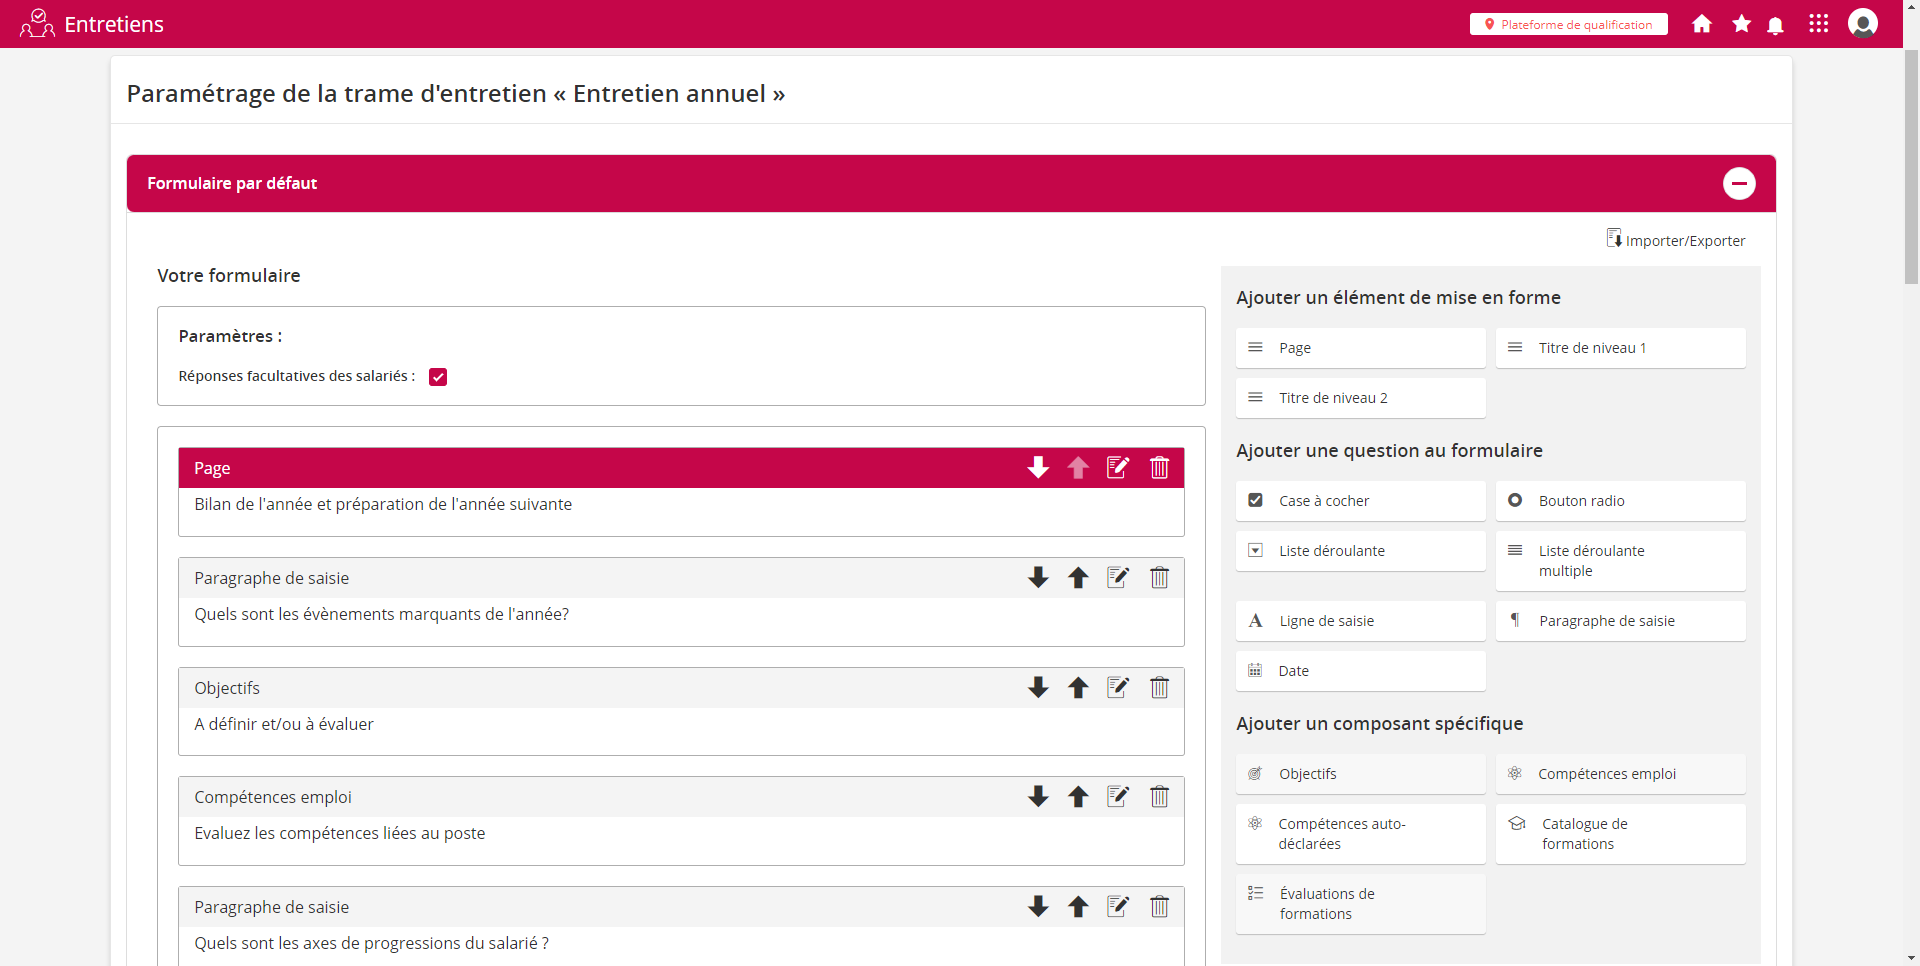Open the user profile avatar
1920x966 pixels.
click(x=1862, y=23)
